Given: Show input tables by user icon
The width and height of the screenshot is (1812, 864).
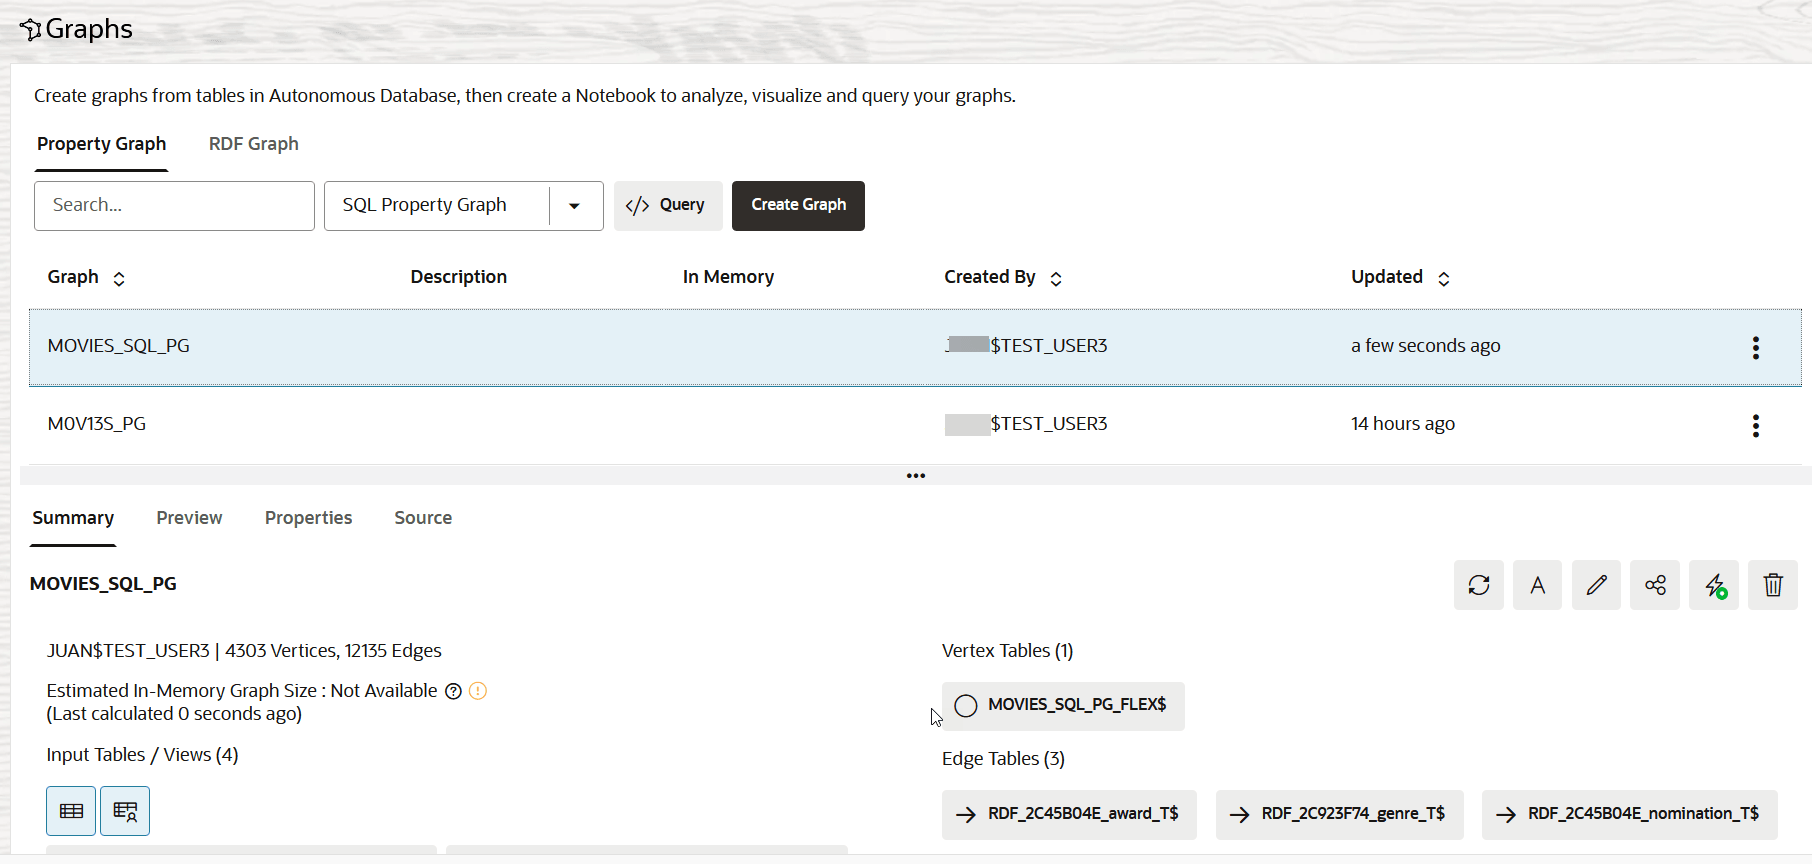Looking at the screenshot, I should [x=125, y=811].
